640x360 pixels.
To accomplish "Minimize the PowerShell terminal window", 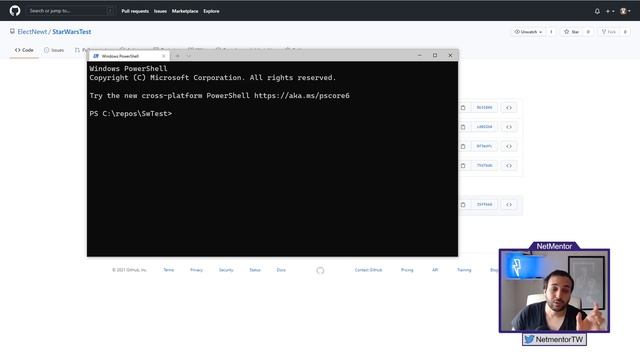I will pyautogui.click(x=420, y=55).
